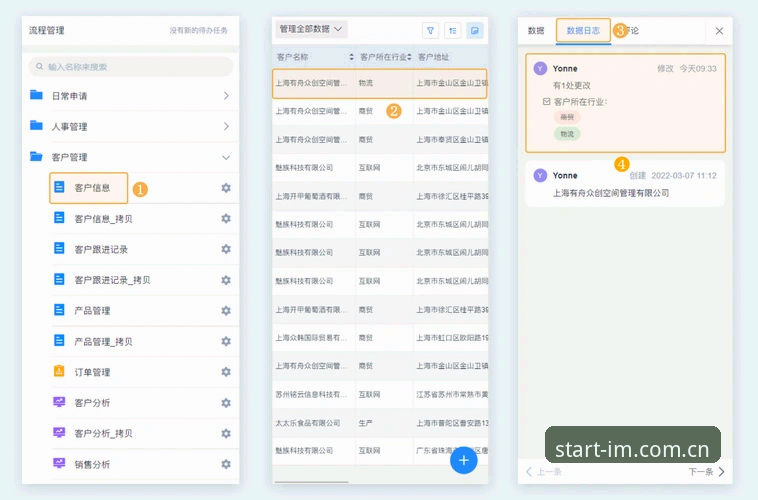
Task: Switch to the 评论 tab
Action: click(632, 31)
